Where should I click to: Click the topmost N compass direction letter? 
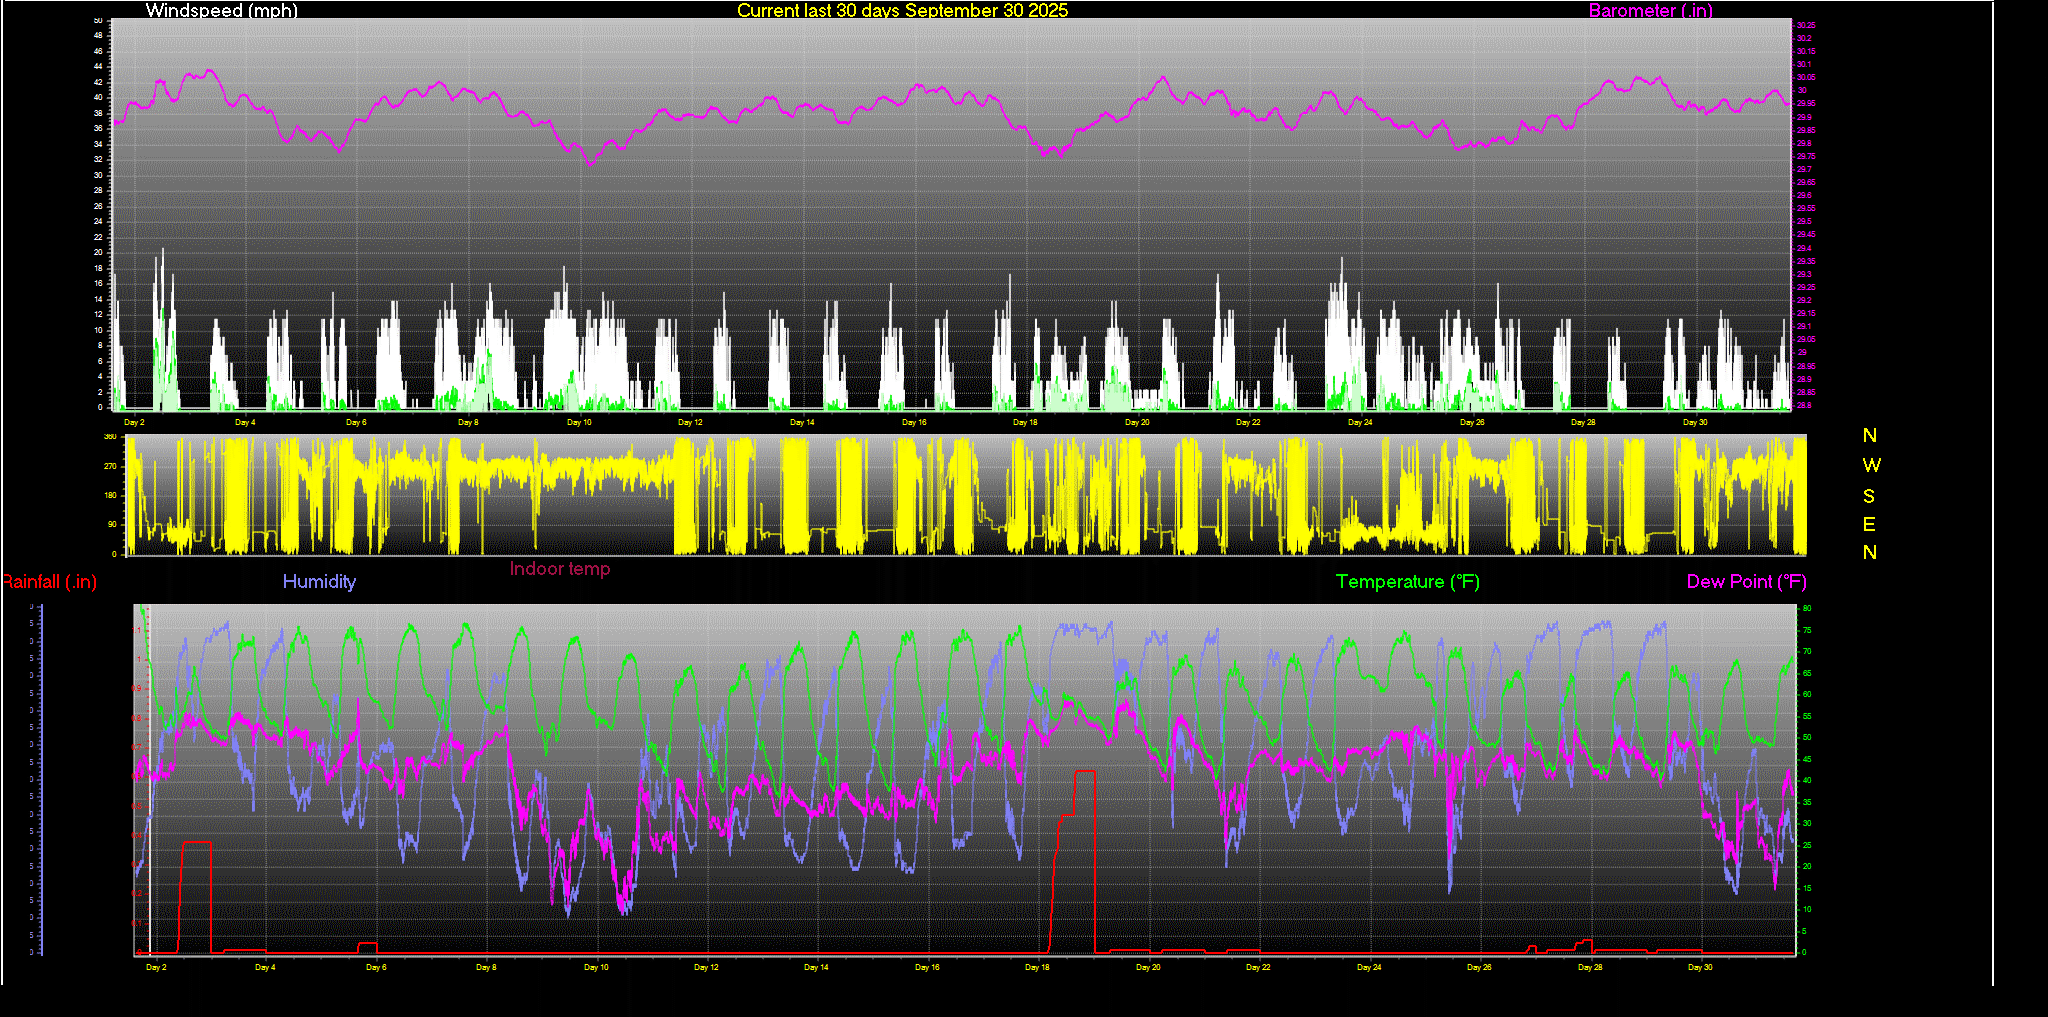[x=1869, y=436]
